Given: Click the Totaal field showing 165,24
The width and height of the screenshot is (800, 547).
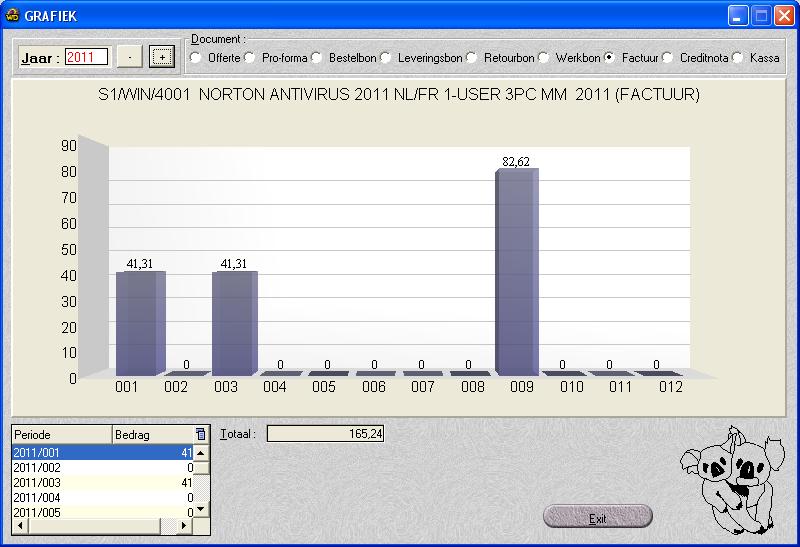Looking at the screenshot, I should click(326, 434).
